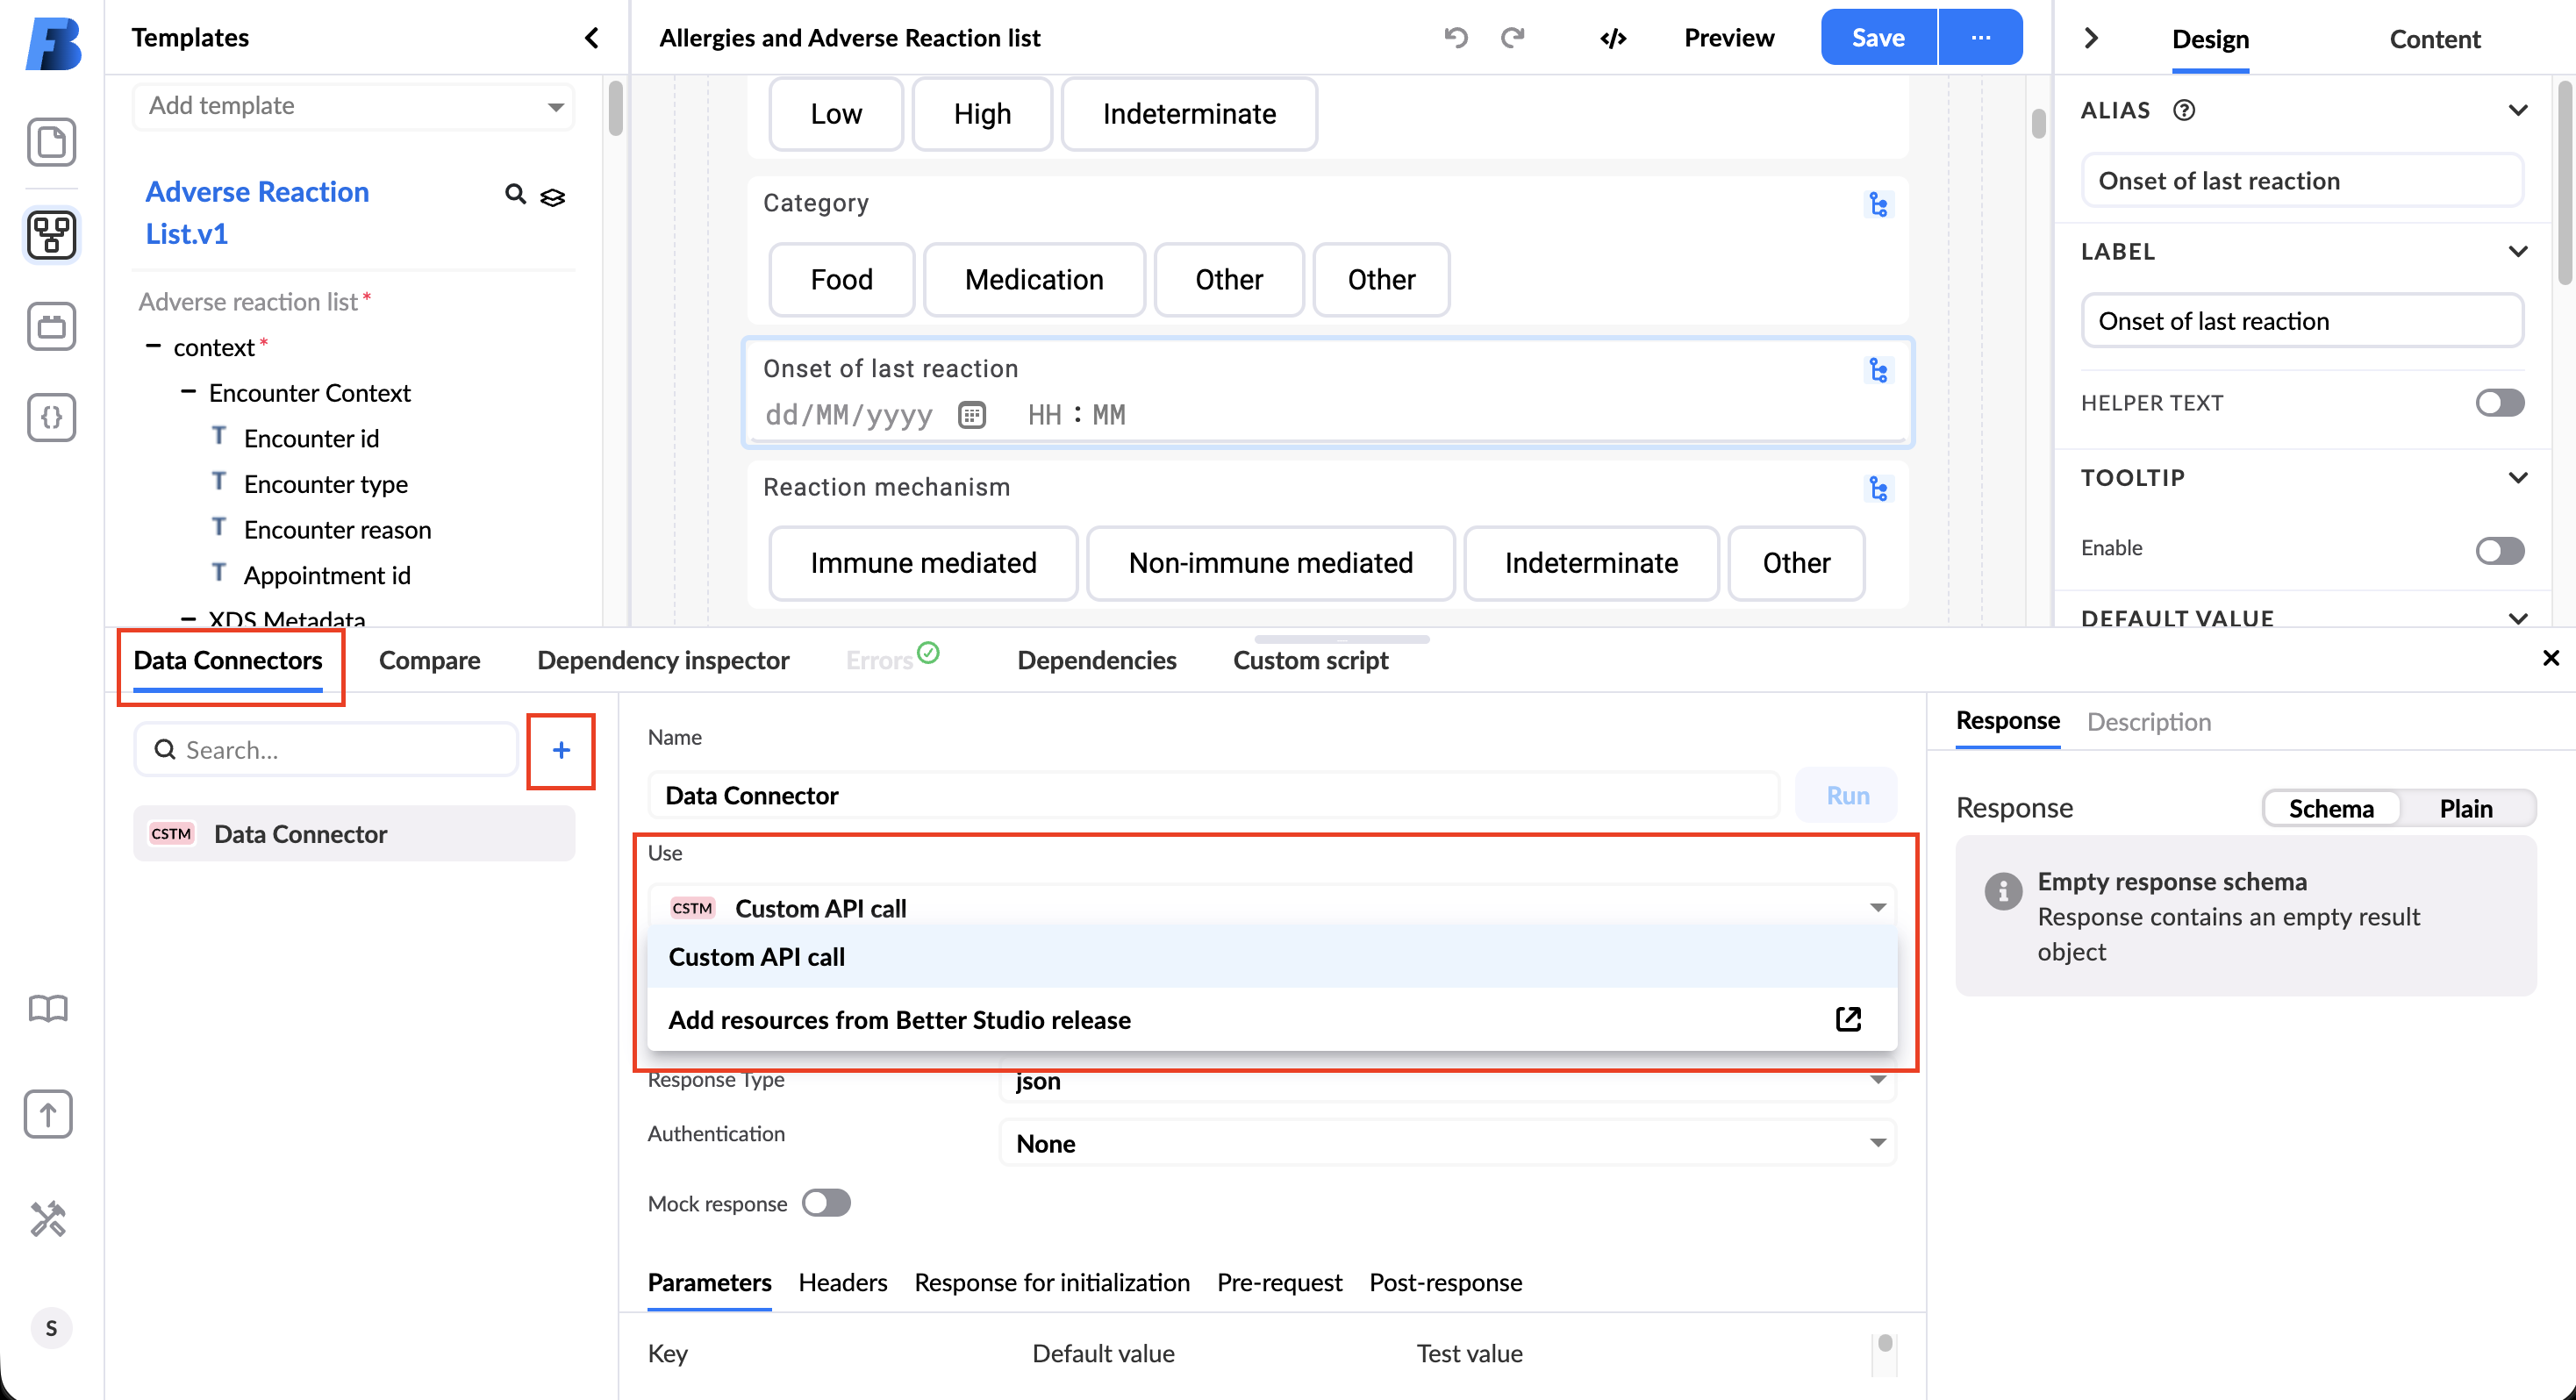Click the data connectors Search field

tap(326, 750)
